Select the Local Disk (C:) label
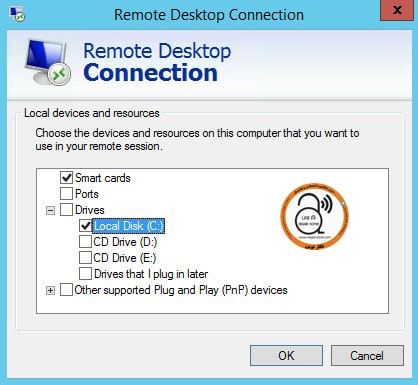 pos(129,226)
